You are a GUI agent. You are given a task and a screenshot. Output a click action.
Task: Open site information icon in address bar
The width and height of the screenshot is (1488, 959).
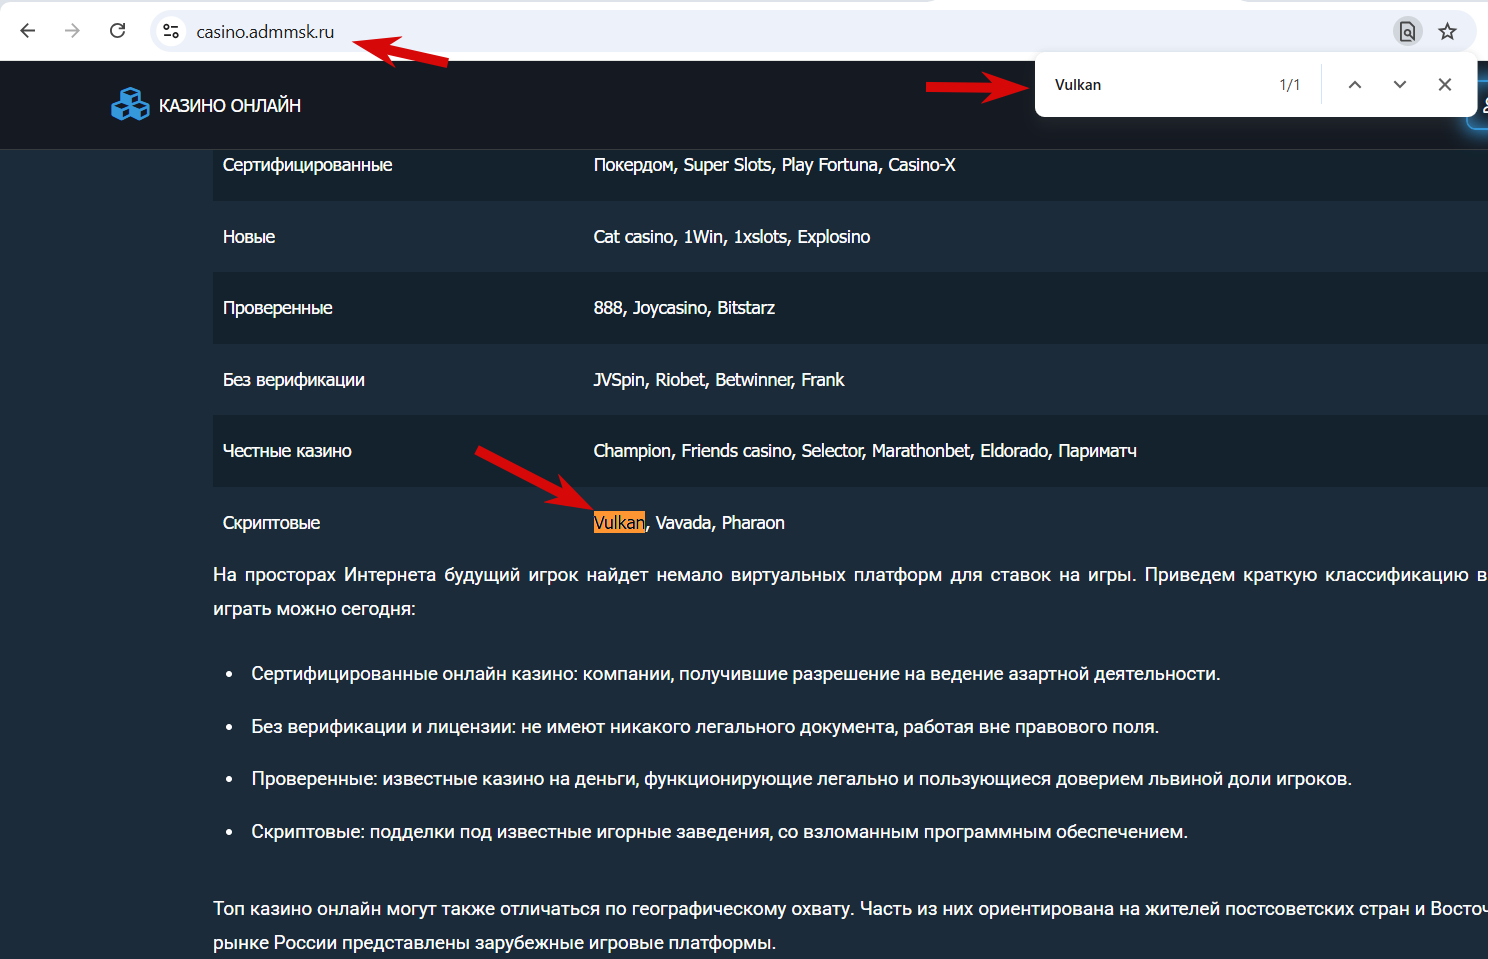coord(171,31)
